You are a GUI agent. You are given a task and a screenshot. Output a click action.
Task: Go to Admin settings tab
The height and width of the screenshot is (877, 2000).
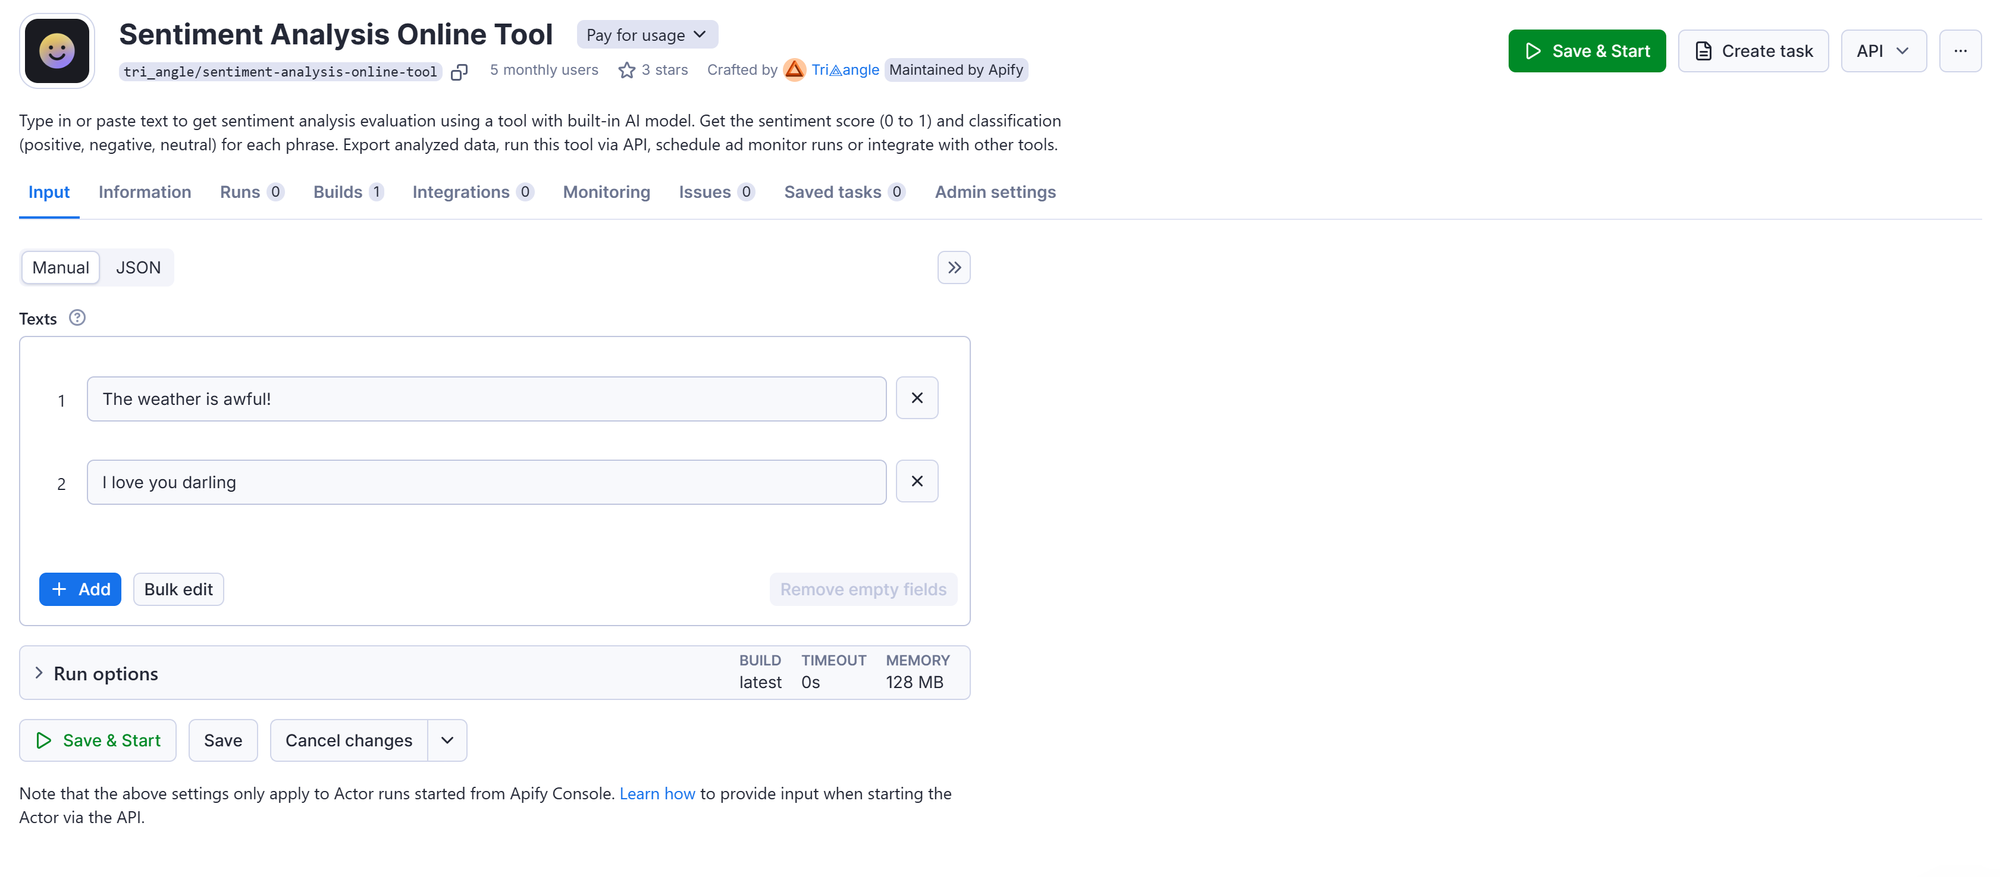995,192
